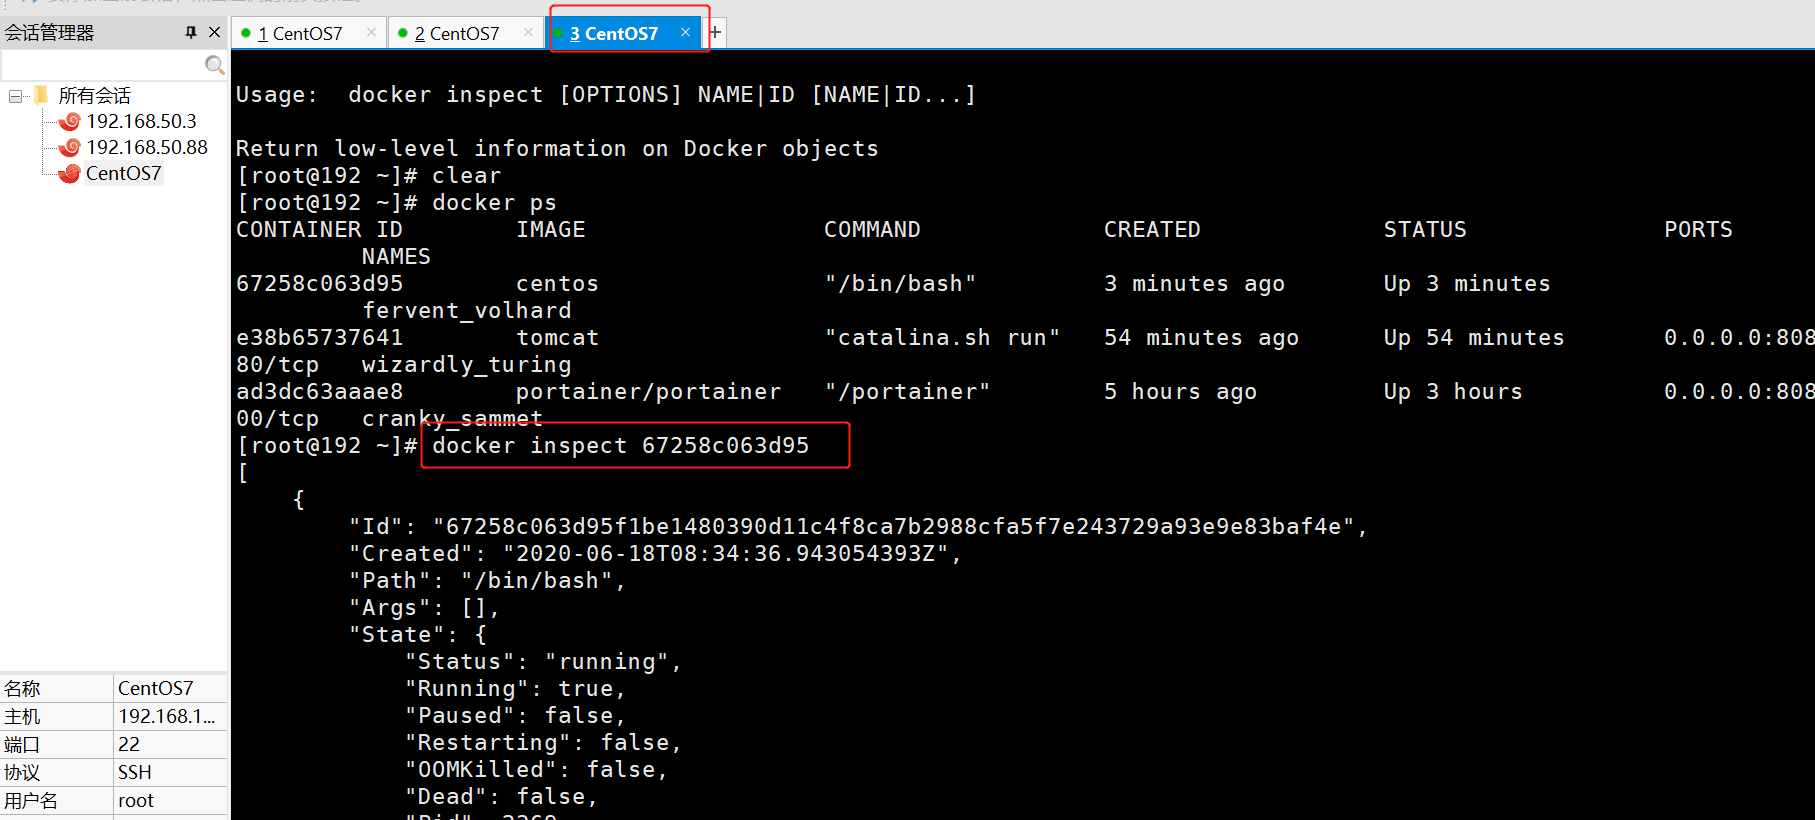The height and width of the screenshot is (820, 1815).
Task: Focus the session search input field
Action: (x=103, y=65)
